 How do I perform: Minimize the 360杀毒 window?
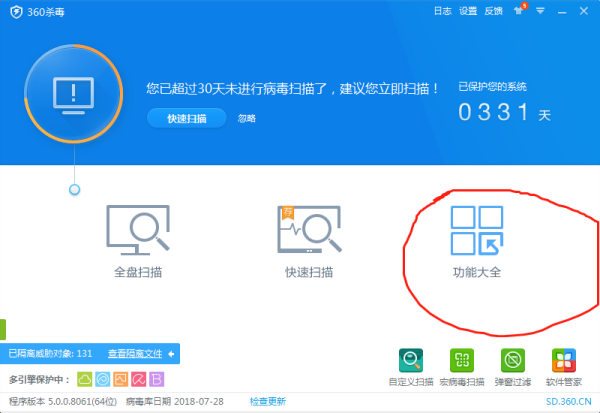click(562, 12)
